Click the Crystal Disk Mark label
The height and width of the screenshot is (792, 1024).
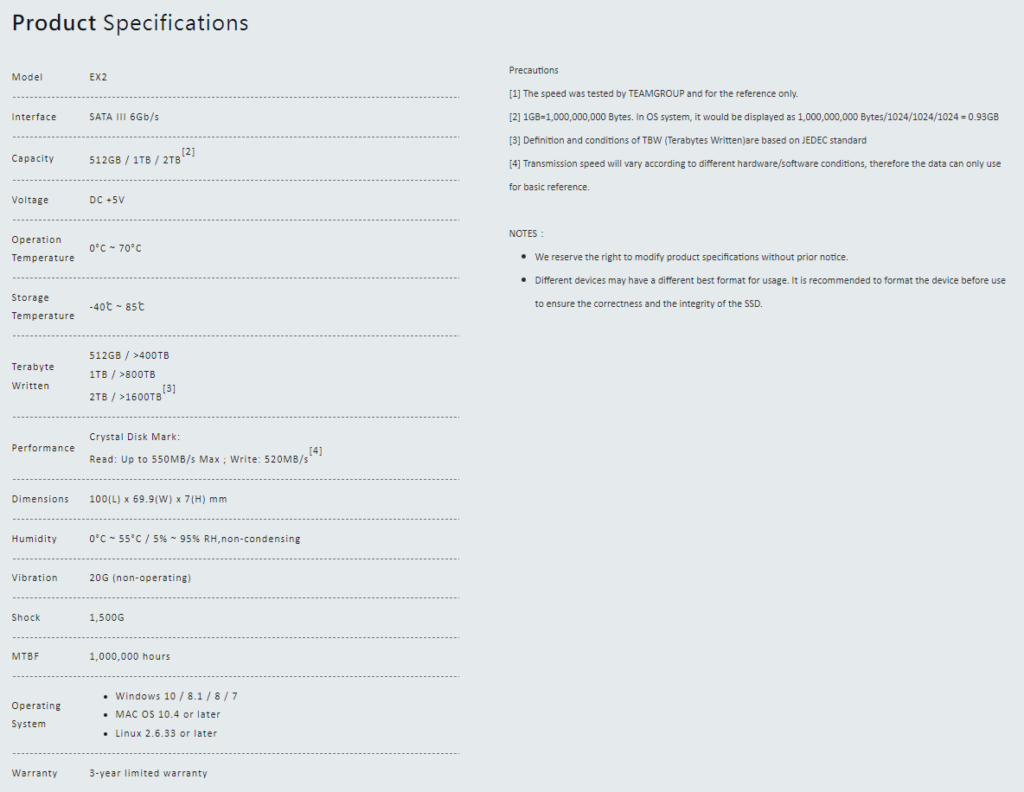click(134, 436)
